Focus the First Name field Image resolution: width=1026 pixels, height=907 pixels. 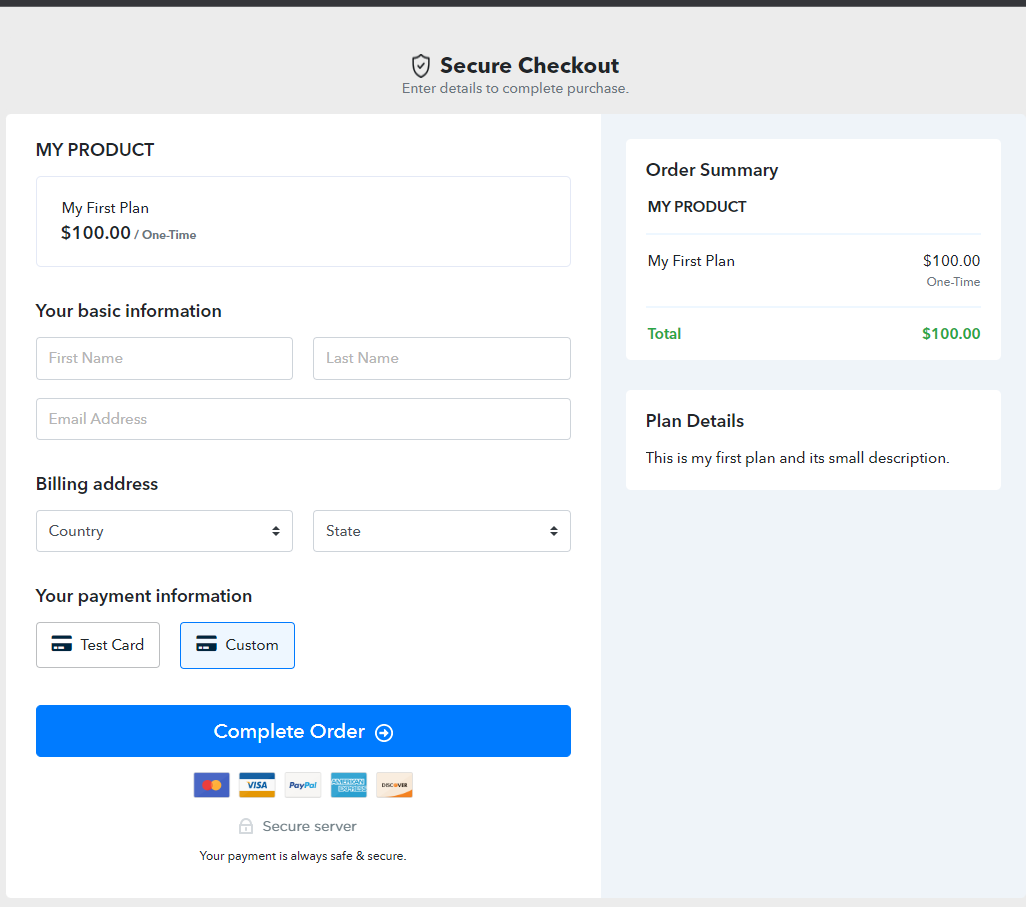tap(164, 359)
